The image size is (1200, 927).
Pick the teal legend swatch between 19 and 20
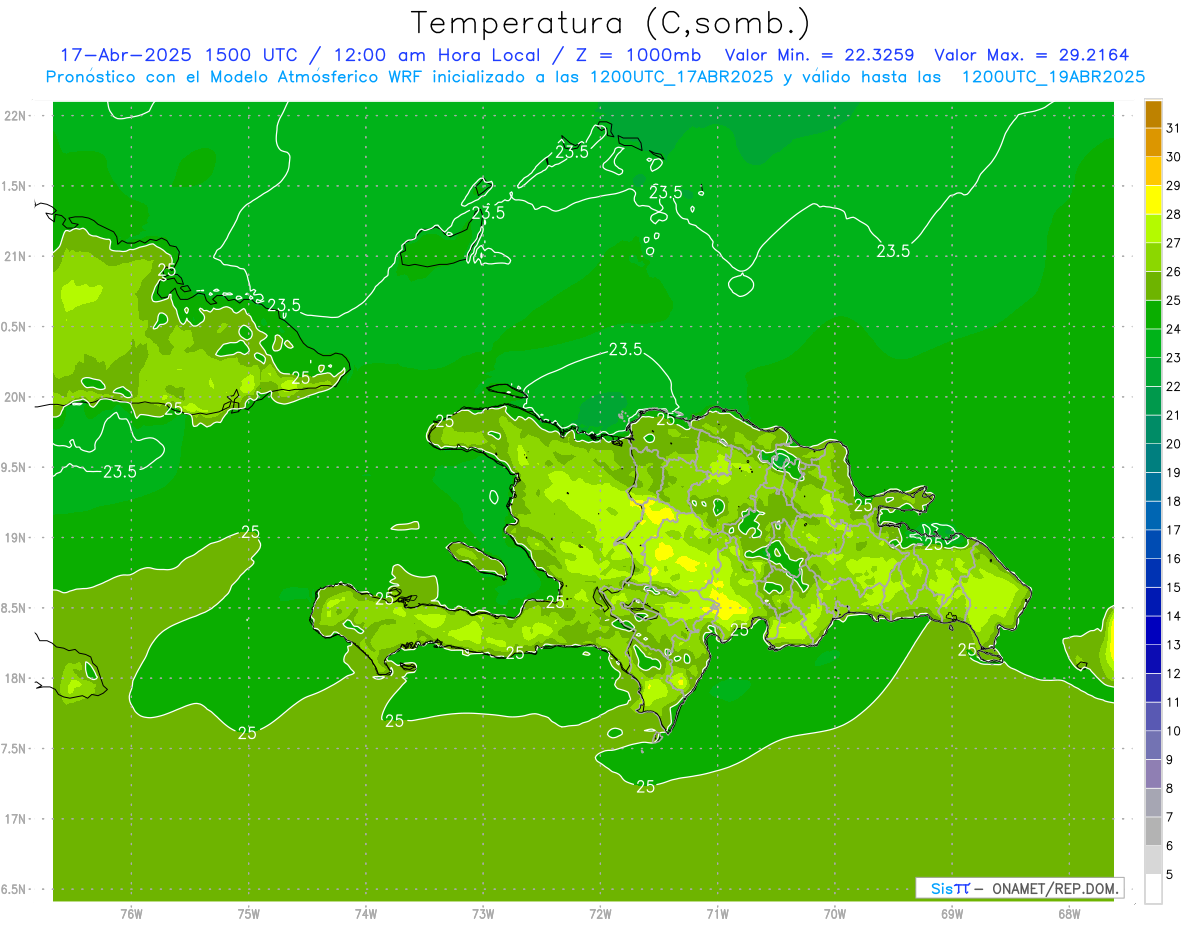coord(1153,459)
